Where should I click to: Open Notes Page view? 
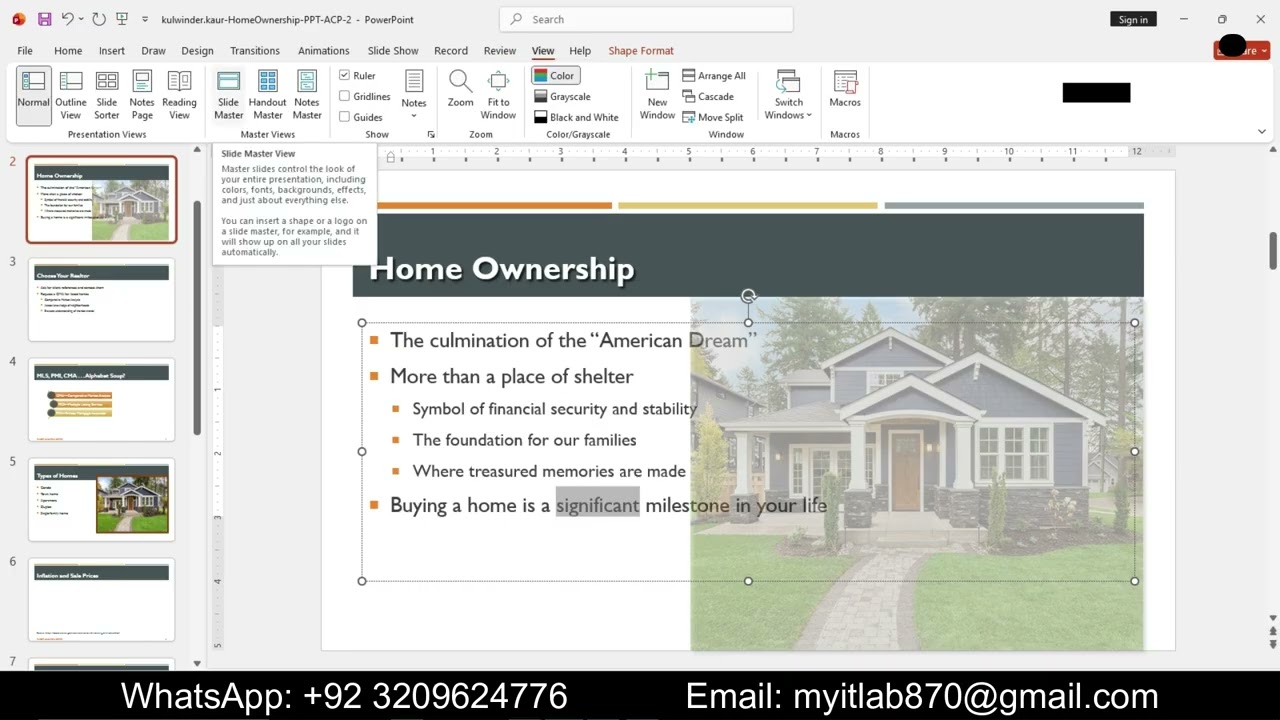142,96
